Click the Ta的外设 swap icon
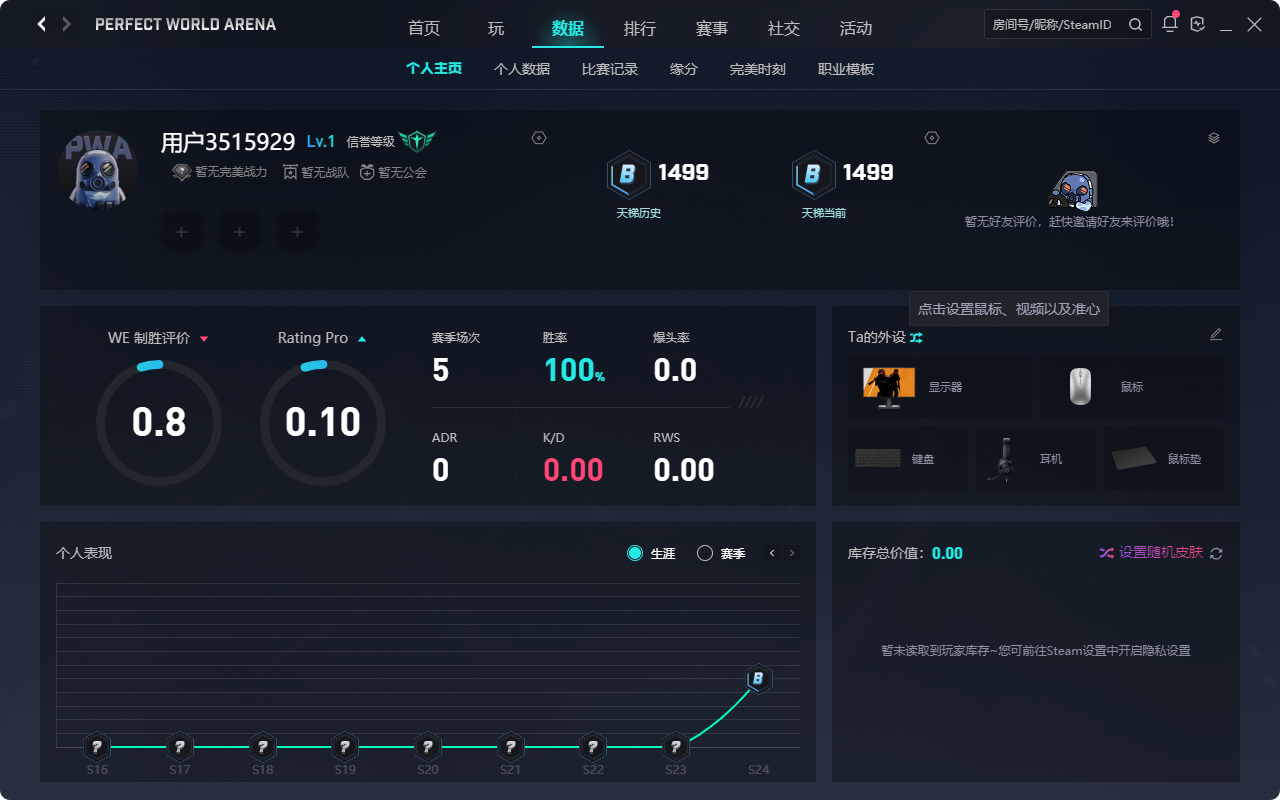 click(916, 338)
